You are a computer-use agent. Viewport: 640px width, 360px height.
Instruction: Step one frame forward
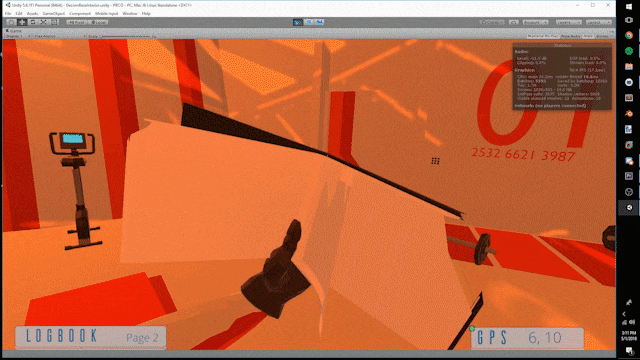319,22
